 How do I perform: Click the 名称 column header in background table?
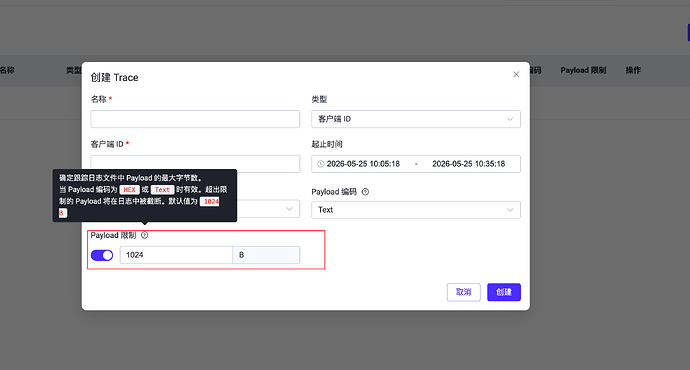(x=7, y=70)
